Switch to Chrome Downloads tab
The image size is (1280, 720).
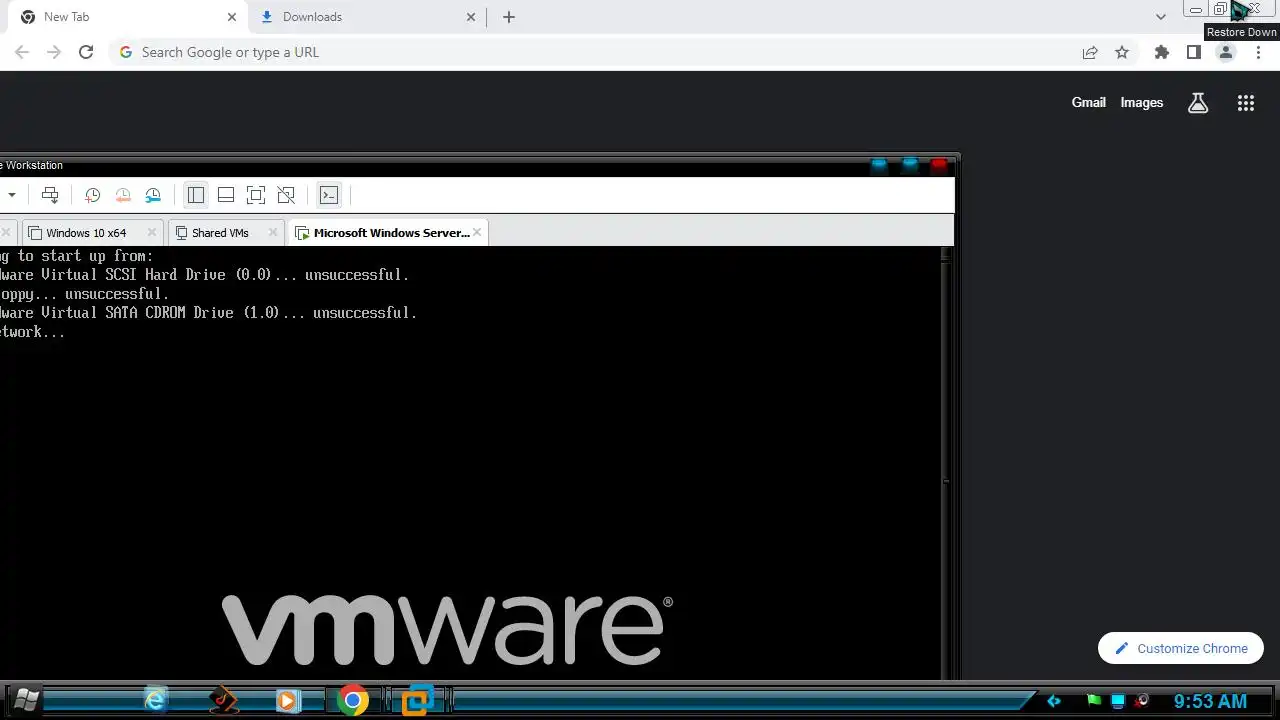(367, 17)
